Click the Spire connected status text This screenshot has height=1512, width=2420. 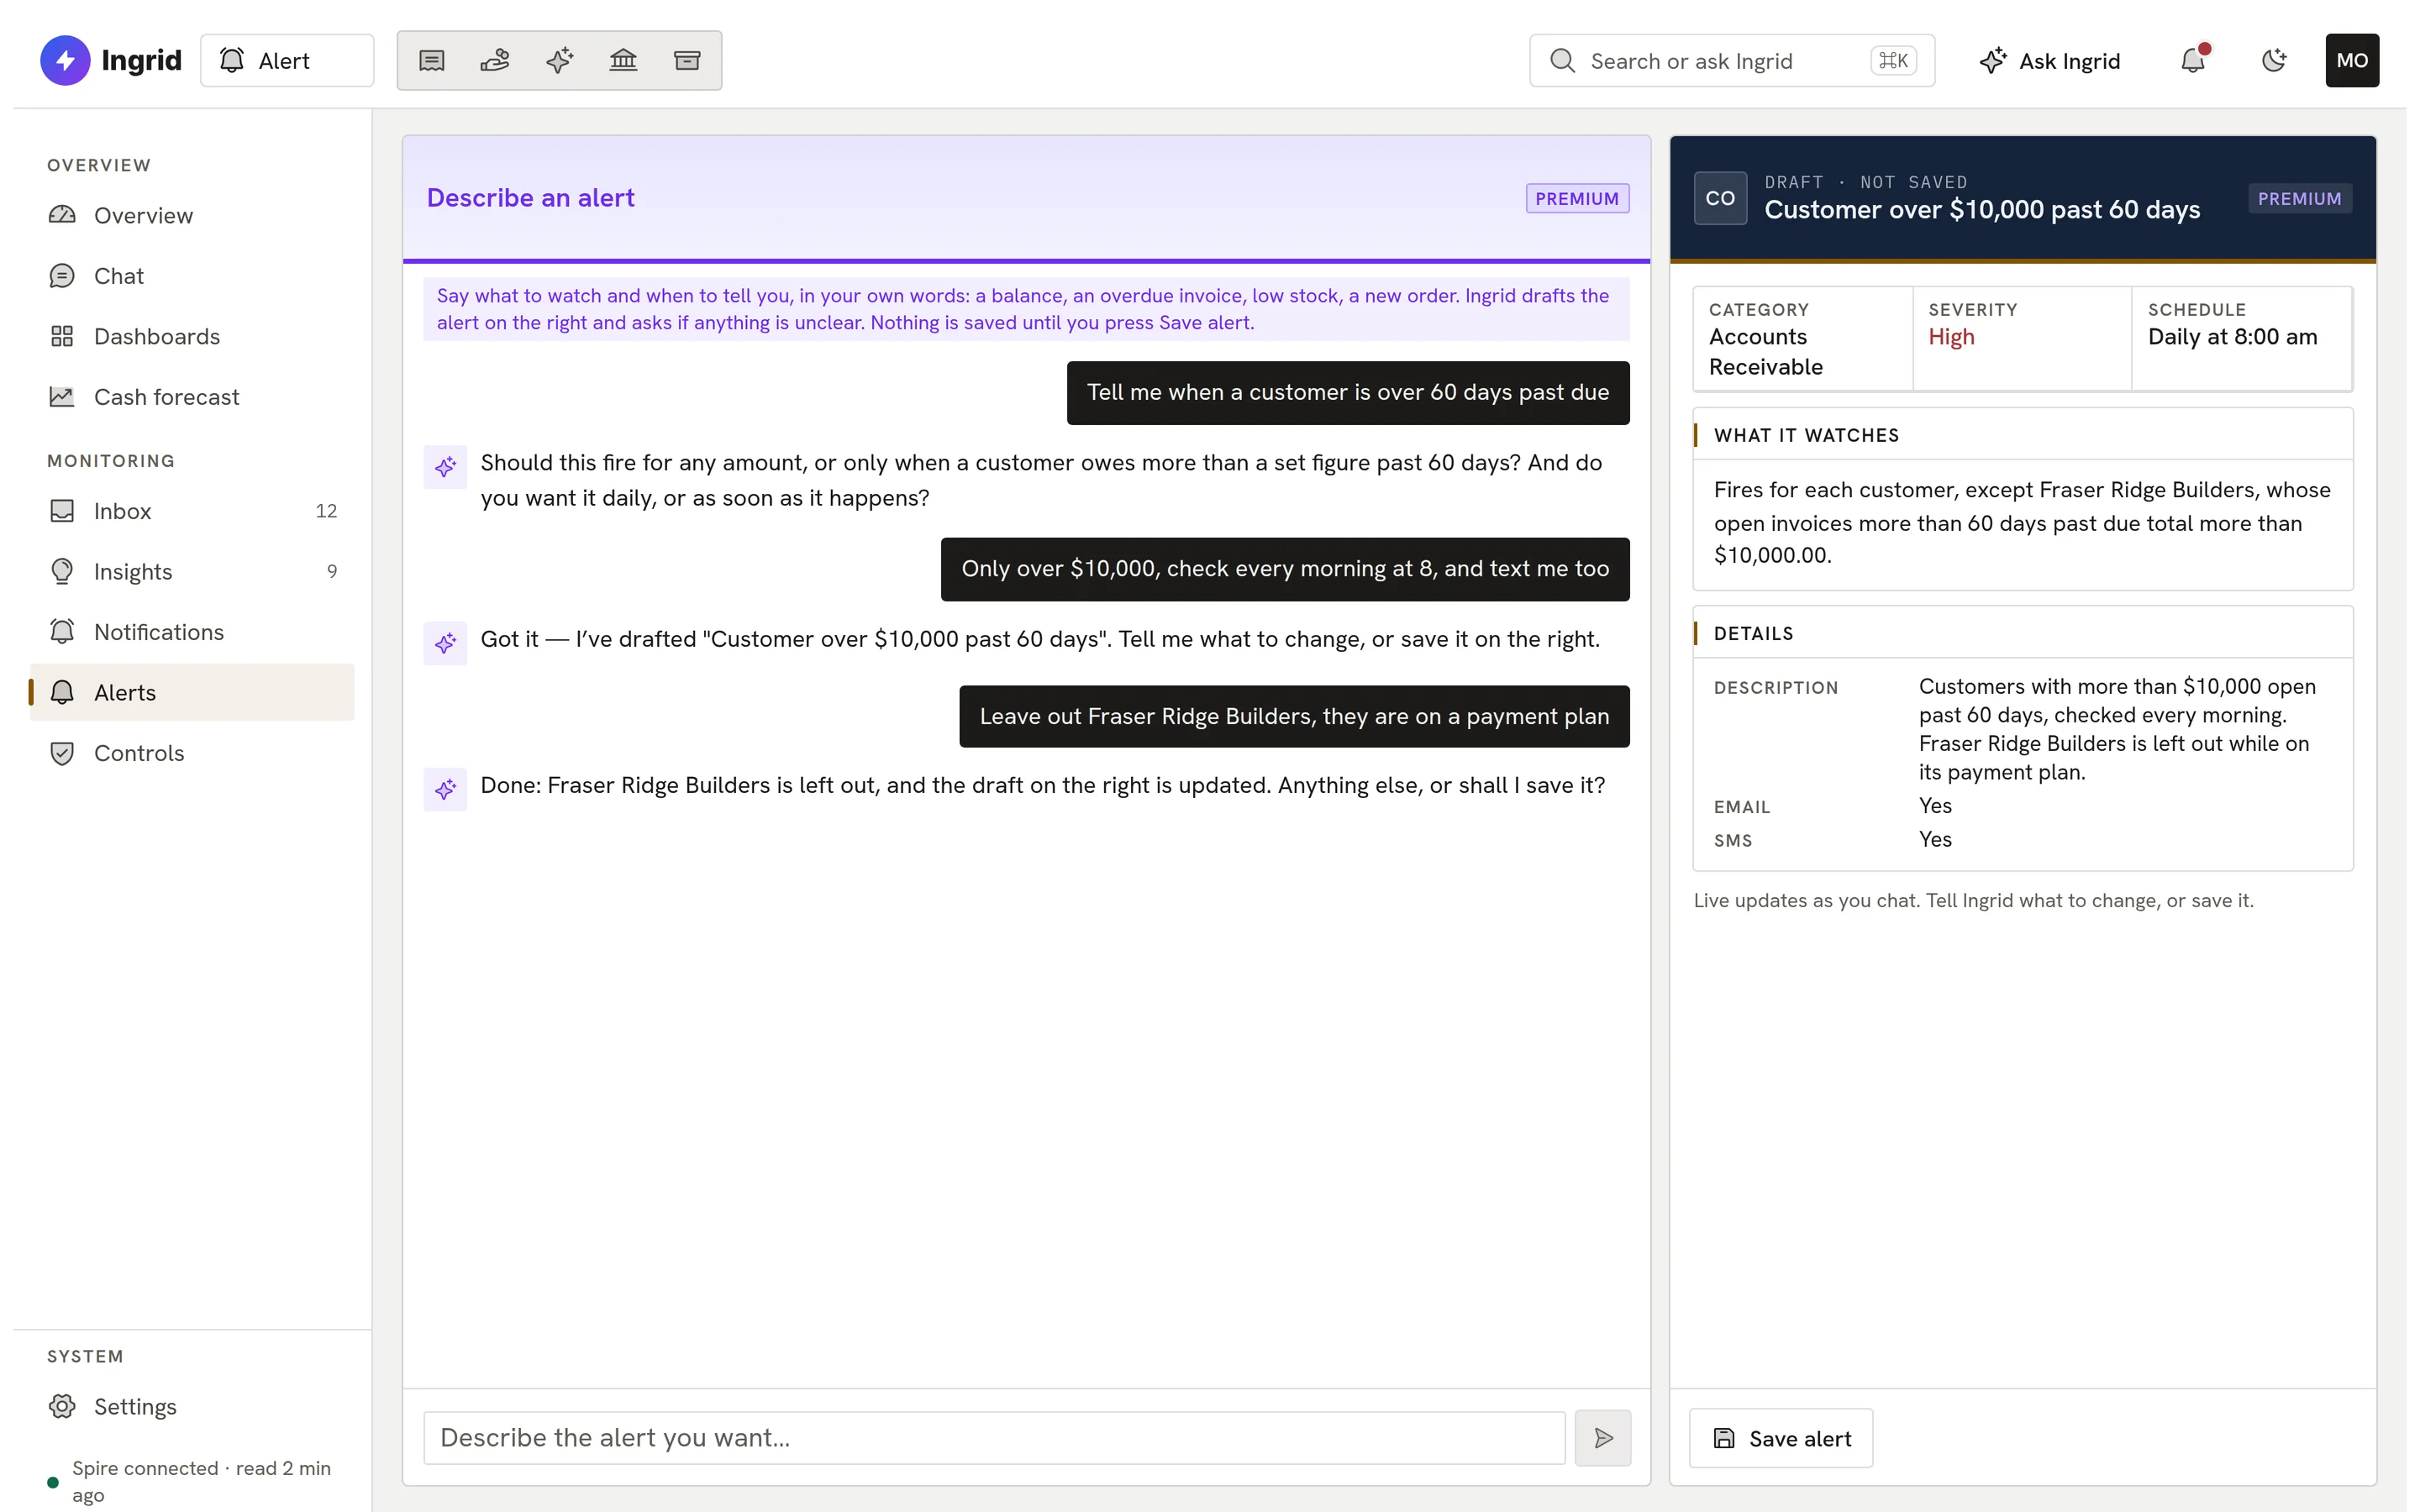[x=201, y=1481]
